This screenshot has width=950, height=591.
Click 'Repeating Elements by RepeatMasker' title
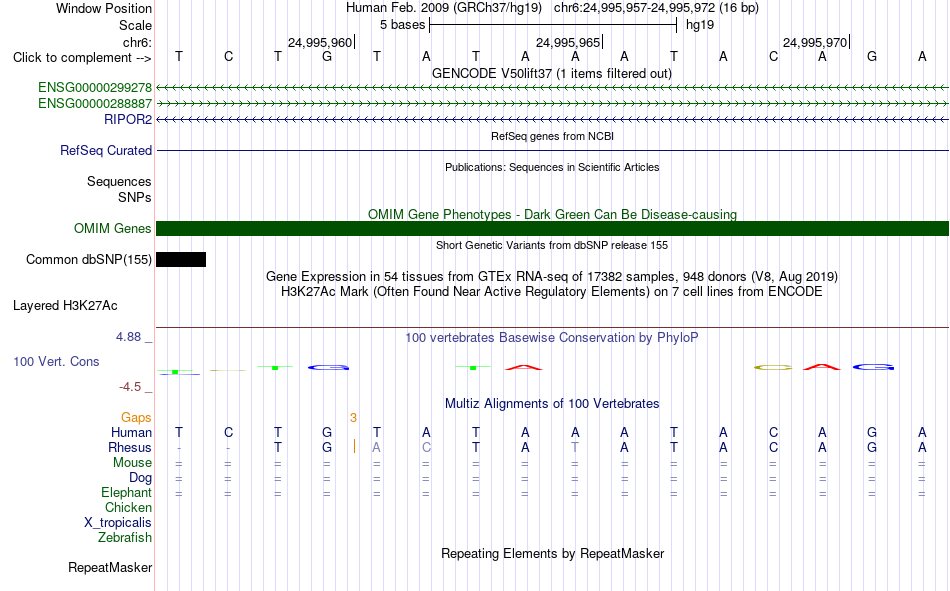pos(553,553)
